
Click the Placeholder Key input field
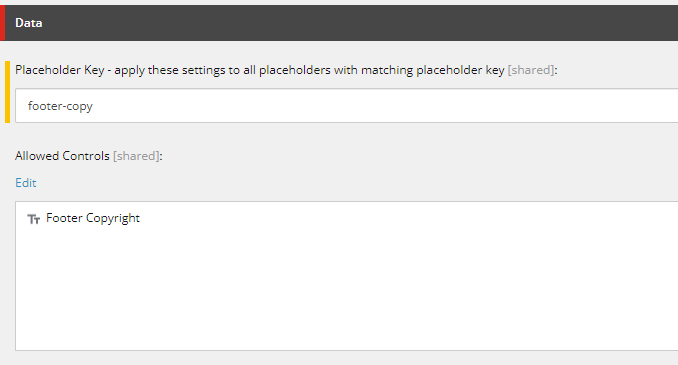click(x=346, y=106)
